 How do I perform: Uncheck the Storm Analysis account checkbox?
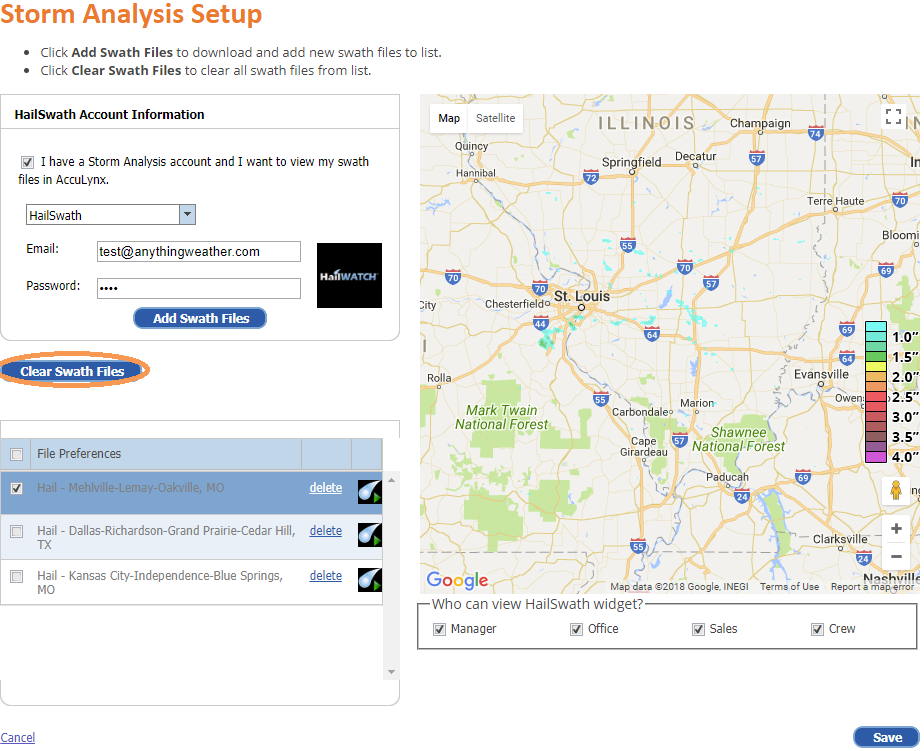click(27, 162)
